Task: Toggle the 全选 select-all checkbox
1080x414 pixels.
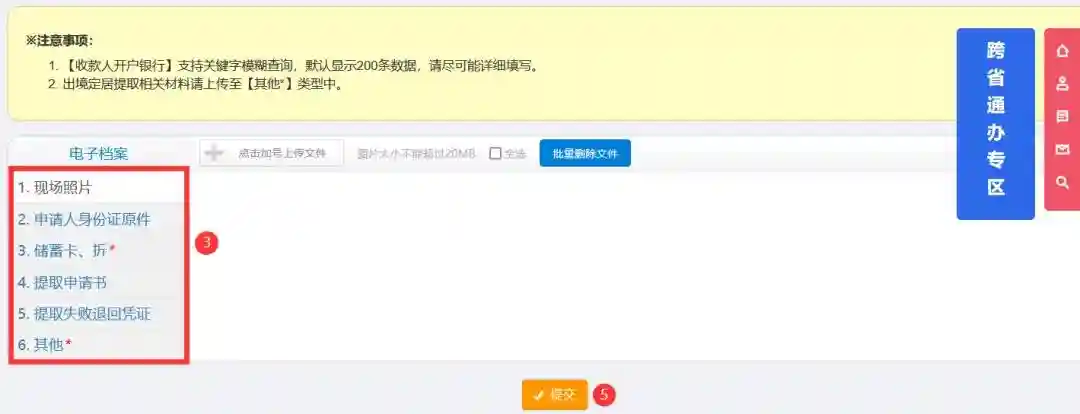Action: pyautogui.click(x=495, y=154)
